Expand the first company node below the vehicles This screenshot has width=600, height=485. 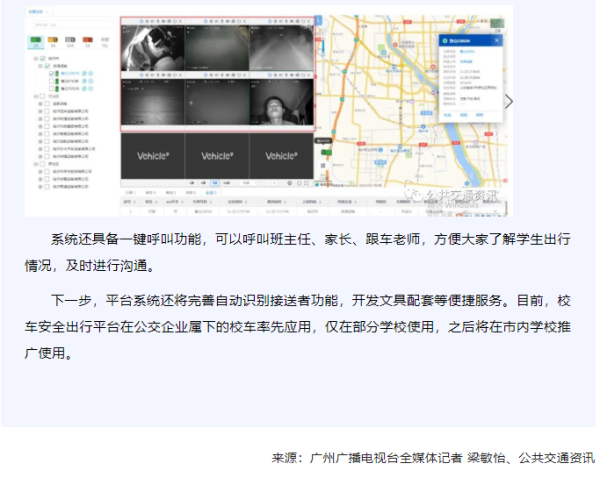(41, 102)
